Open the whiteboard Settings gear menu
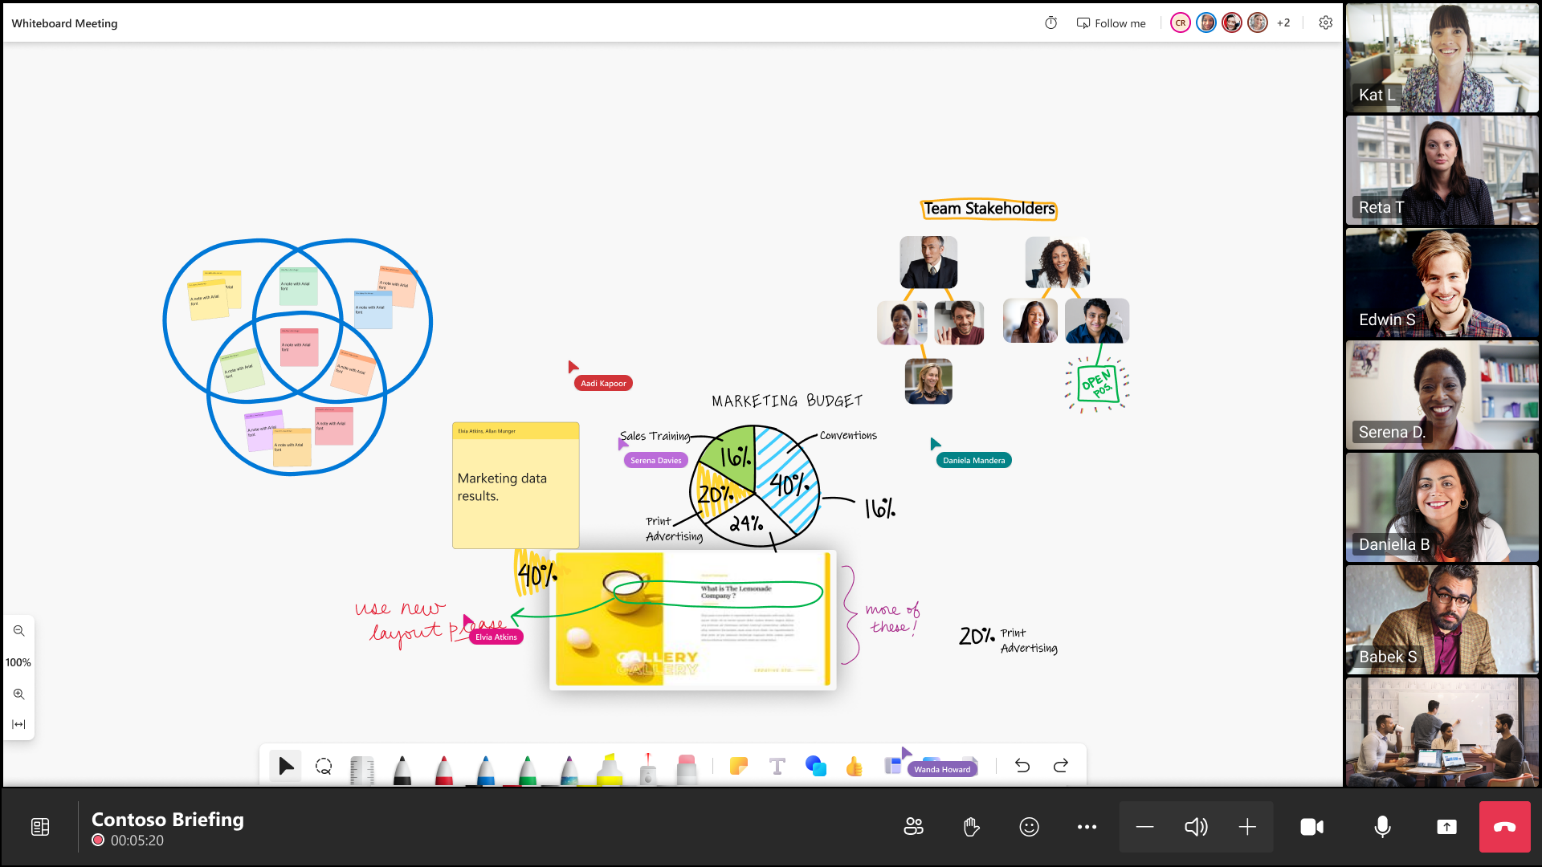This screenshot has width=1542, height=867. [1325, 22]
